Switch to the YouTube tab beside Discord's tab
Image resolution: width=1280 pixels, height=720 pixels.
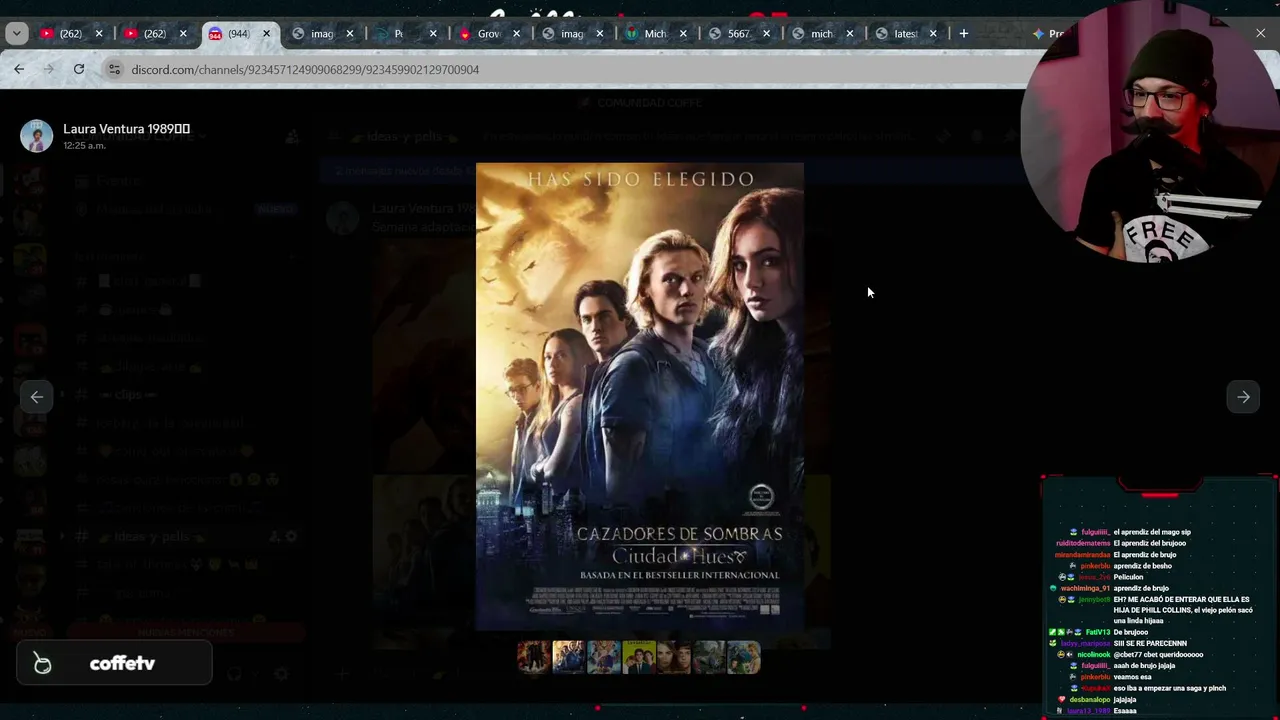[156, 33]
